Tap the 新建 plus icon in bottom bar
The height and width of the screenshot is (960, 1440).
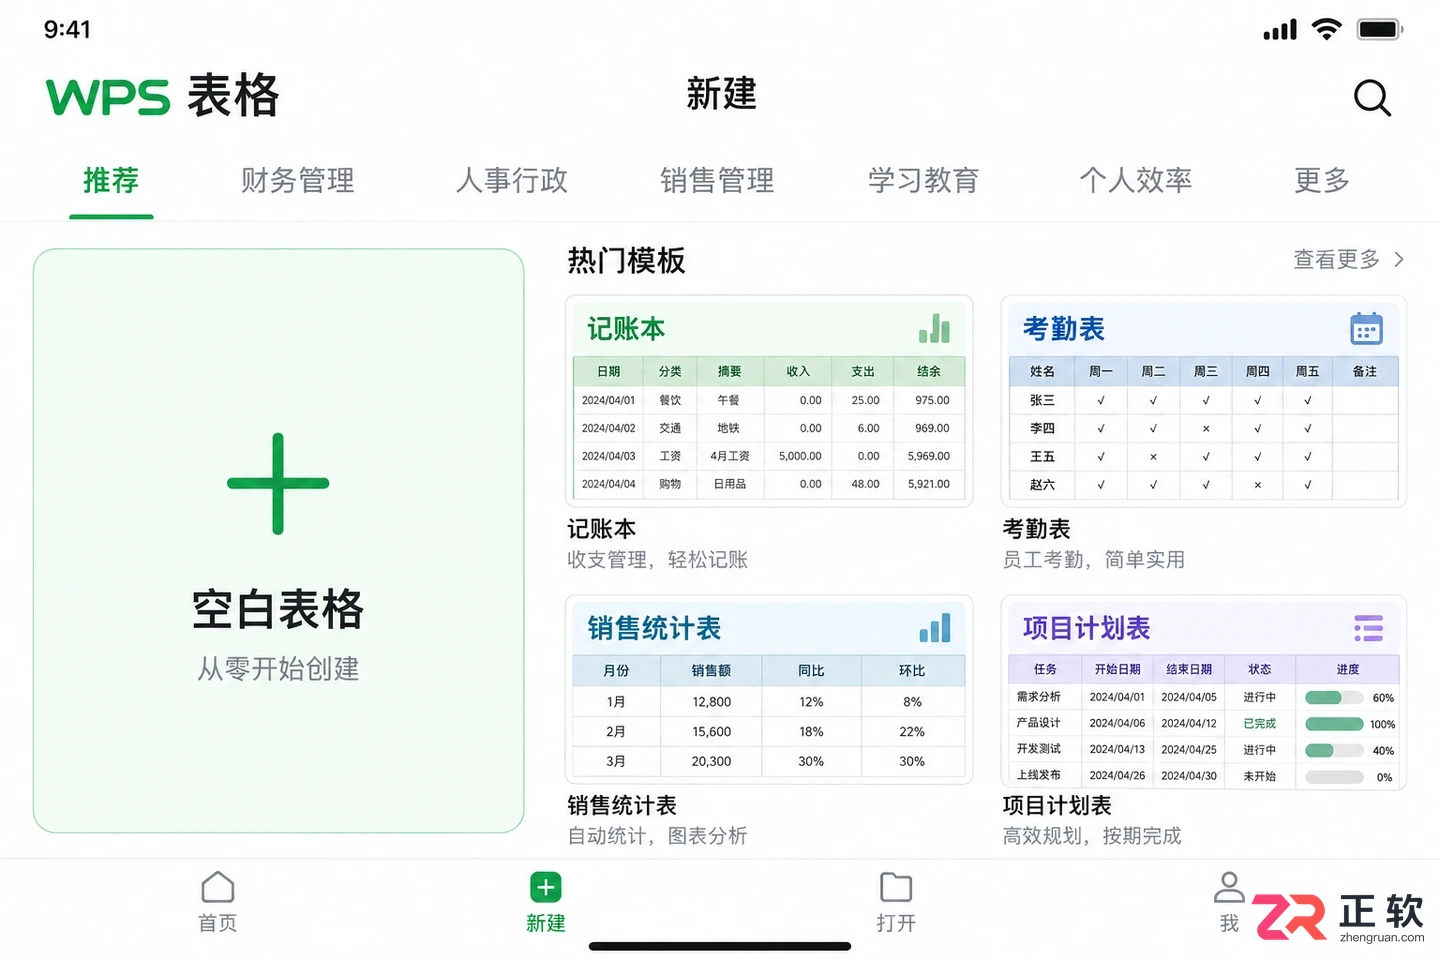click(545, 887)
